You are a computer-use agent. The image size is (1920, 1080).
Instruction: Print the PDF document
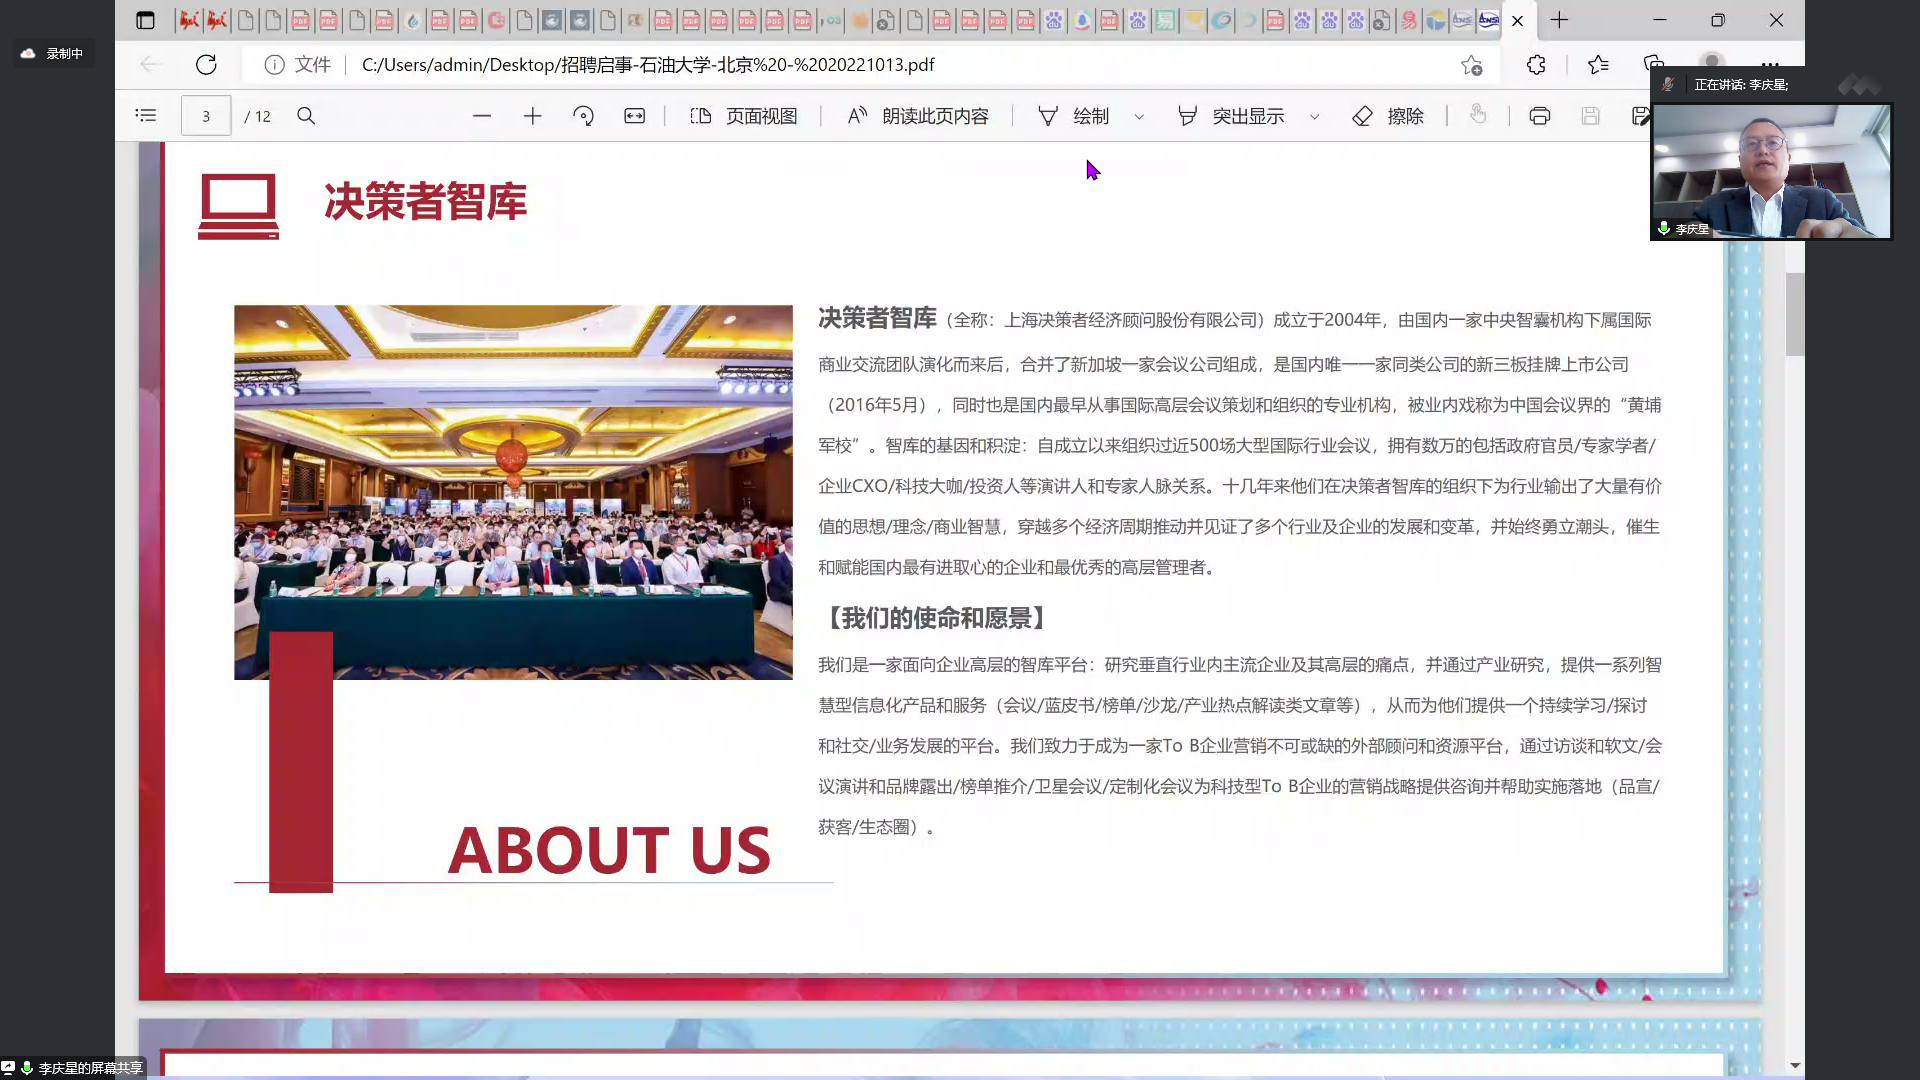(1539, 116)
